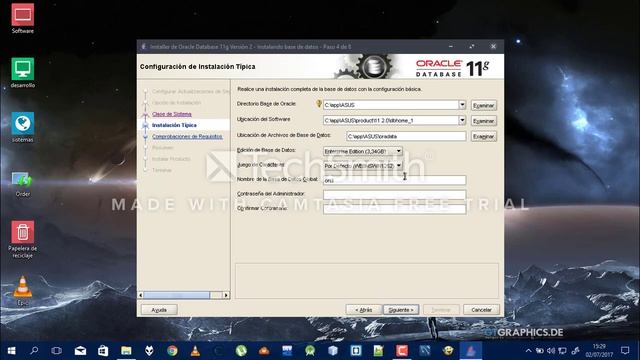Launch Google Chrome from taskbar

(172, 351)
